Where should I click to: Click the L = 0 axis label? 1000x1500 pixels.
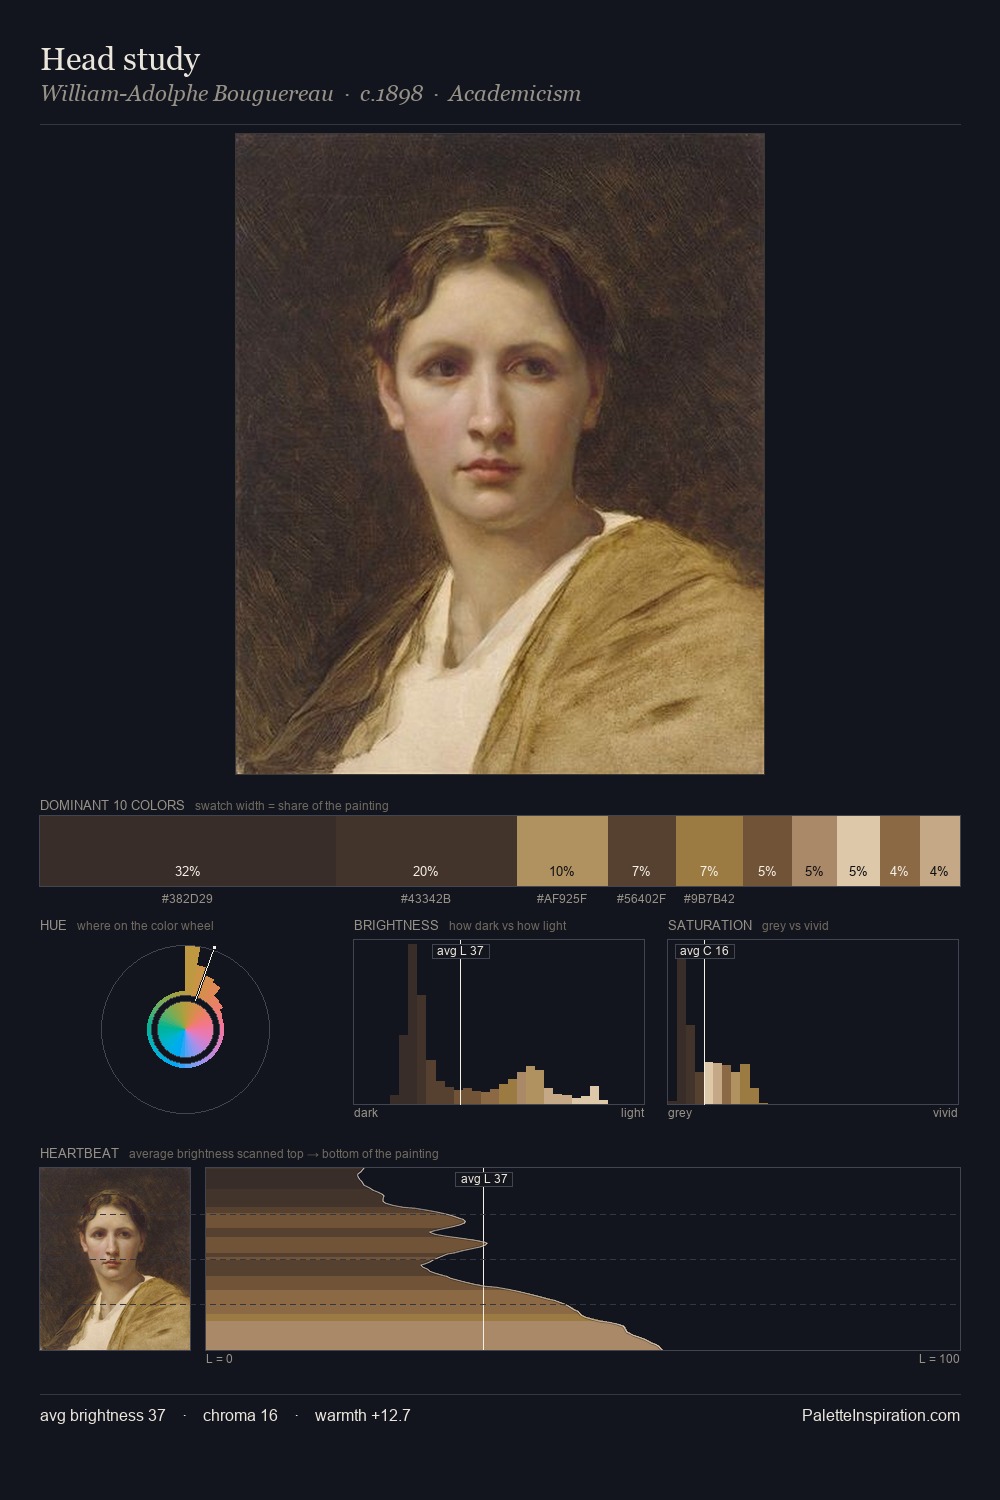(219, 1359)
